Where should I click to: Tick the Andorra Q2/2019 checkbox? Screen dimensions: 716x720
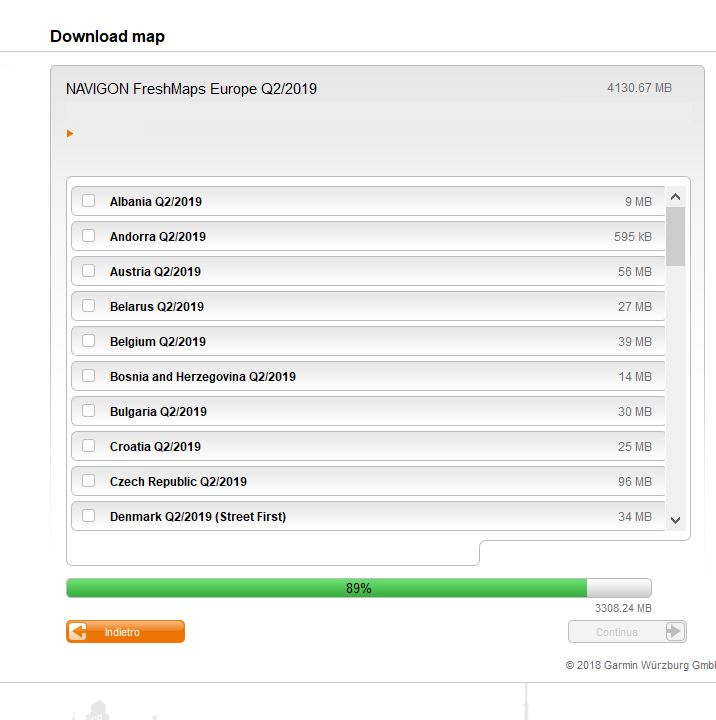[89, 236]
